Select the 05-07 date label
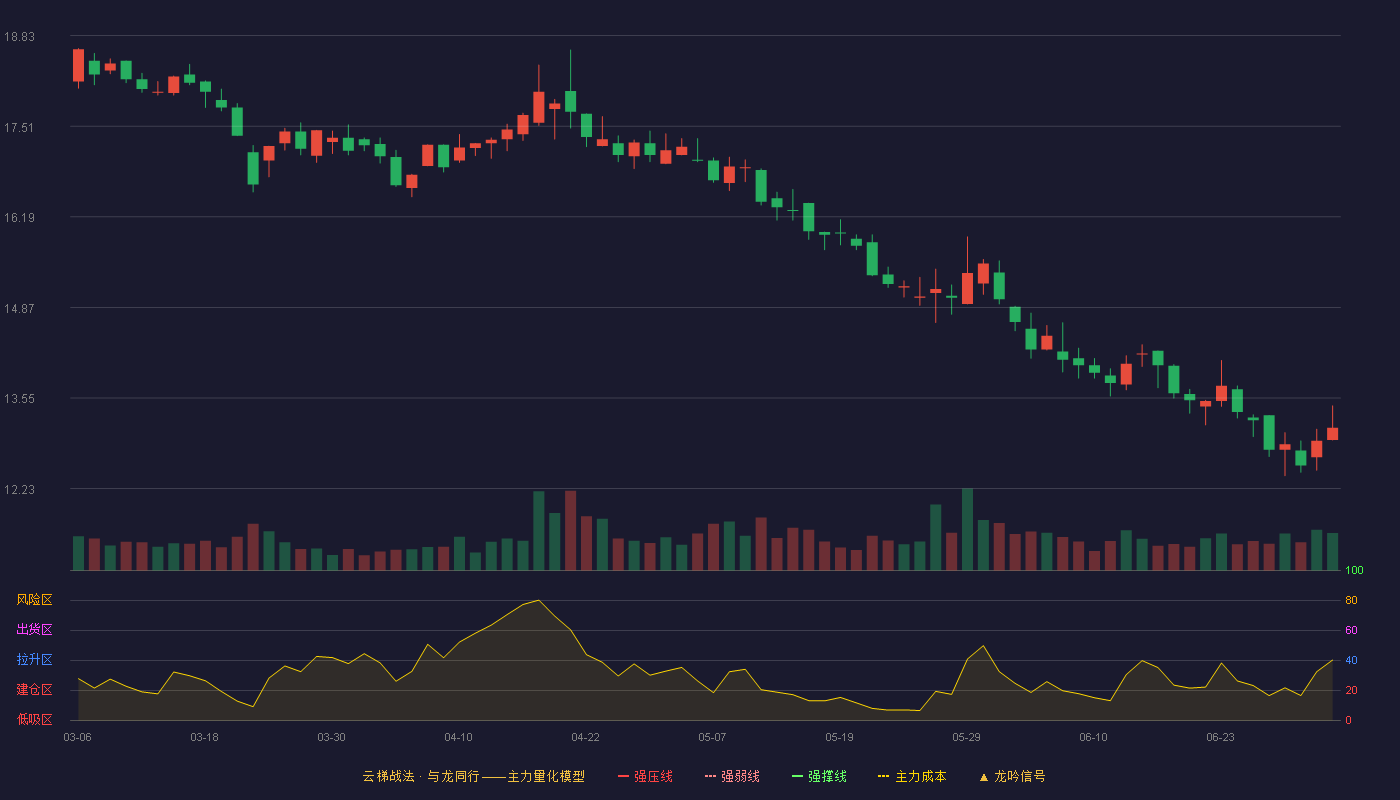The width and height of the screenshot is (1400, 800). tap(712, 737)
